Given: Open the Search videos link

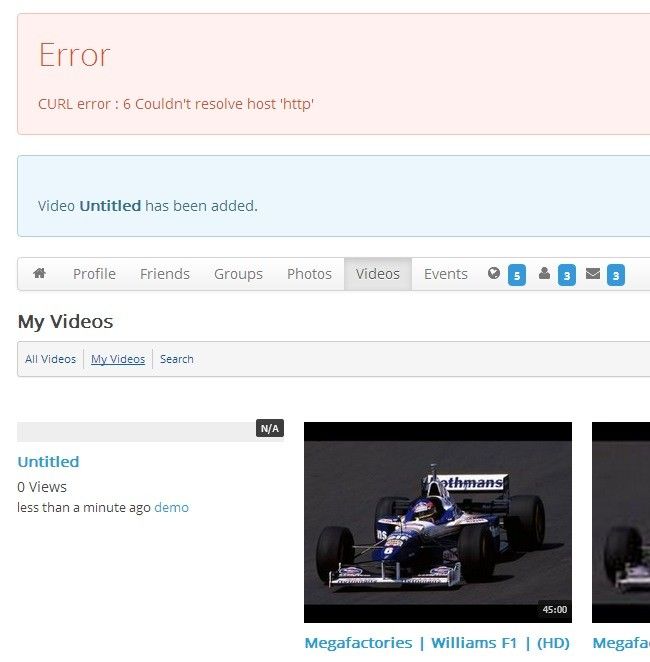Looking at the screenshot, I should (x=176, y=359).
